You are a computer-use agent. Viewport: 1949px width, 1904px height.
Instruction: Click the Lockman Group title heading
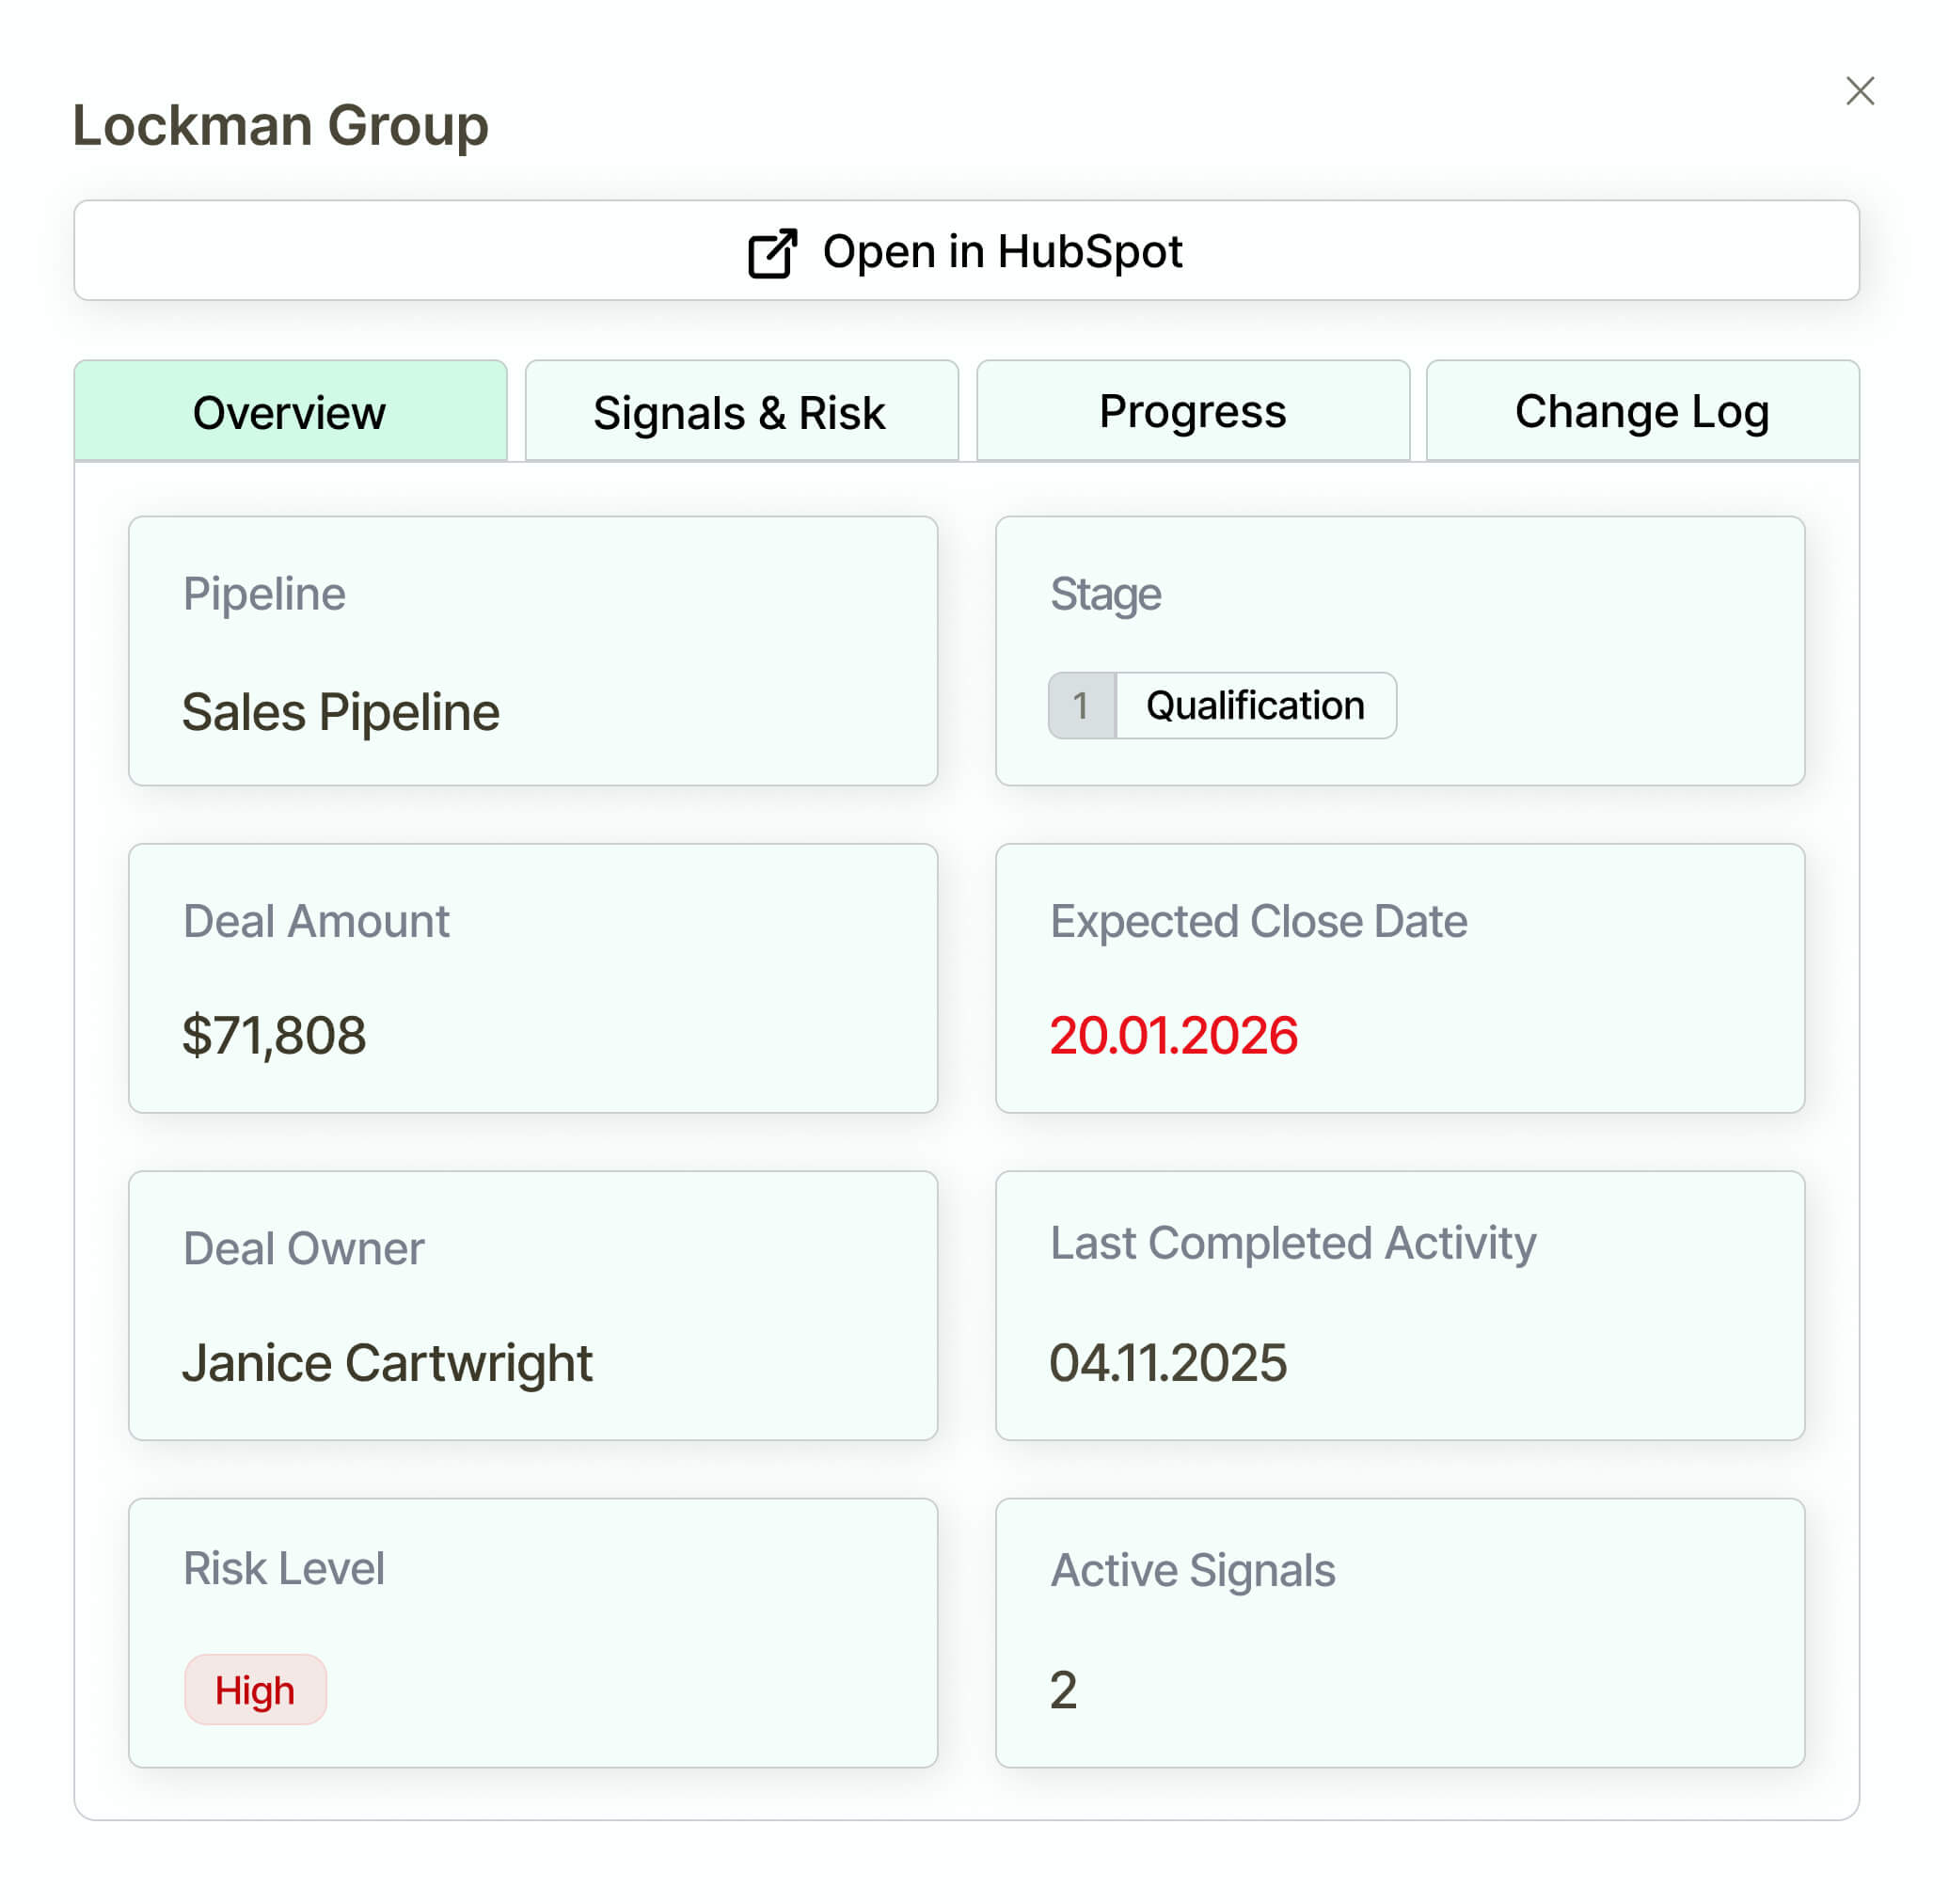click(280, 126)
